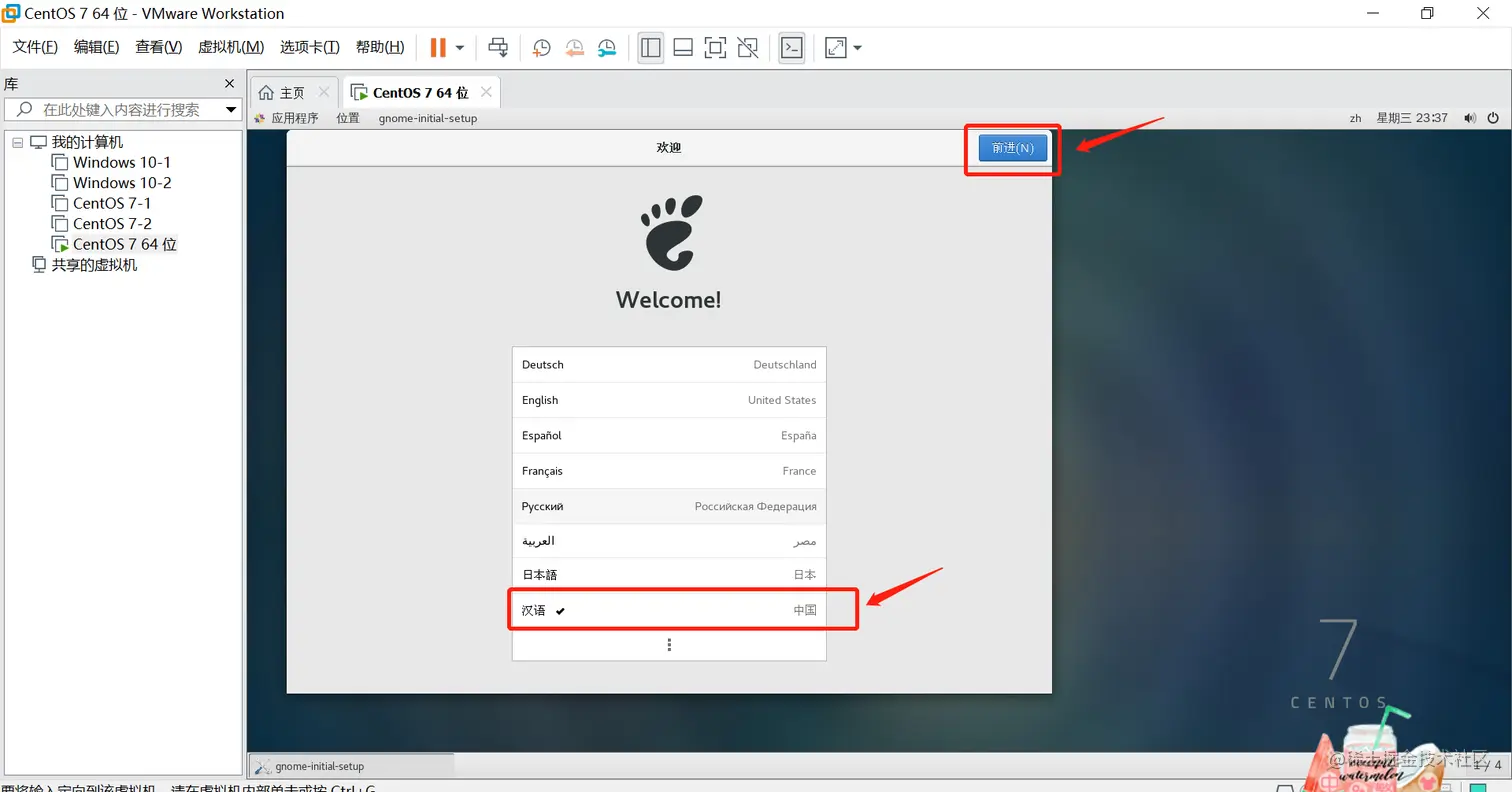Send Ctrl+Alt+Del to the virtual machine
Viewport: 1512px width, 792px height.
(x=498, y=47)
